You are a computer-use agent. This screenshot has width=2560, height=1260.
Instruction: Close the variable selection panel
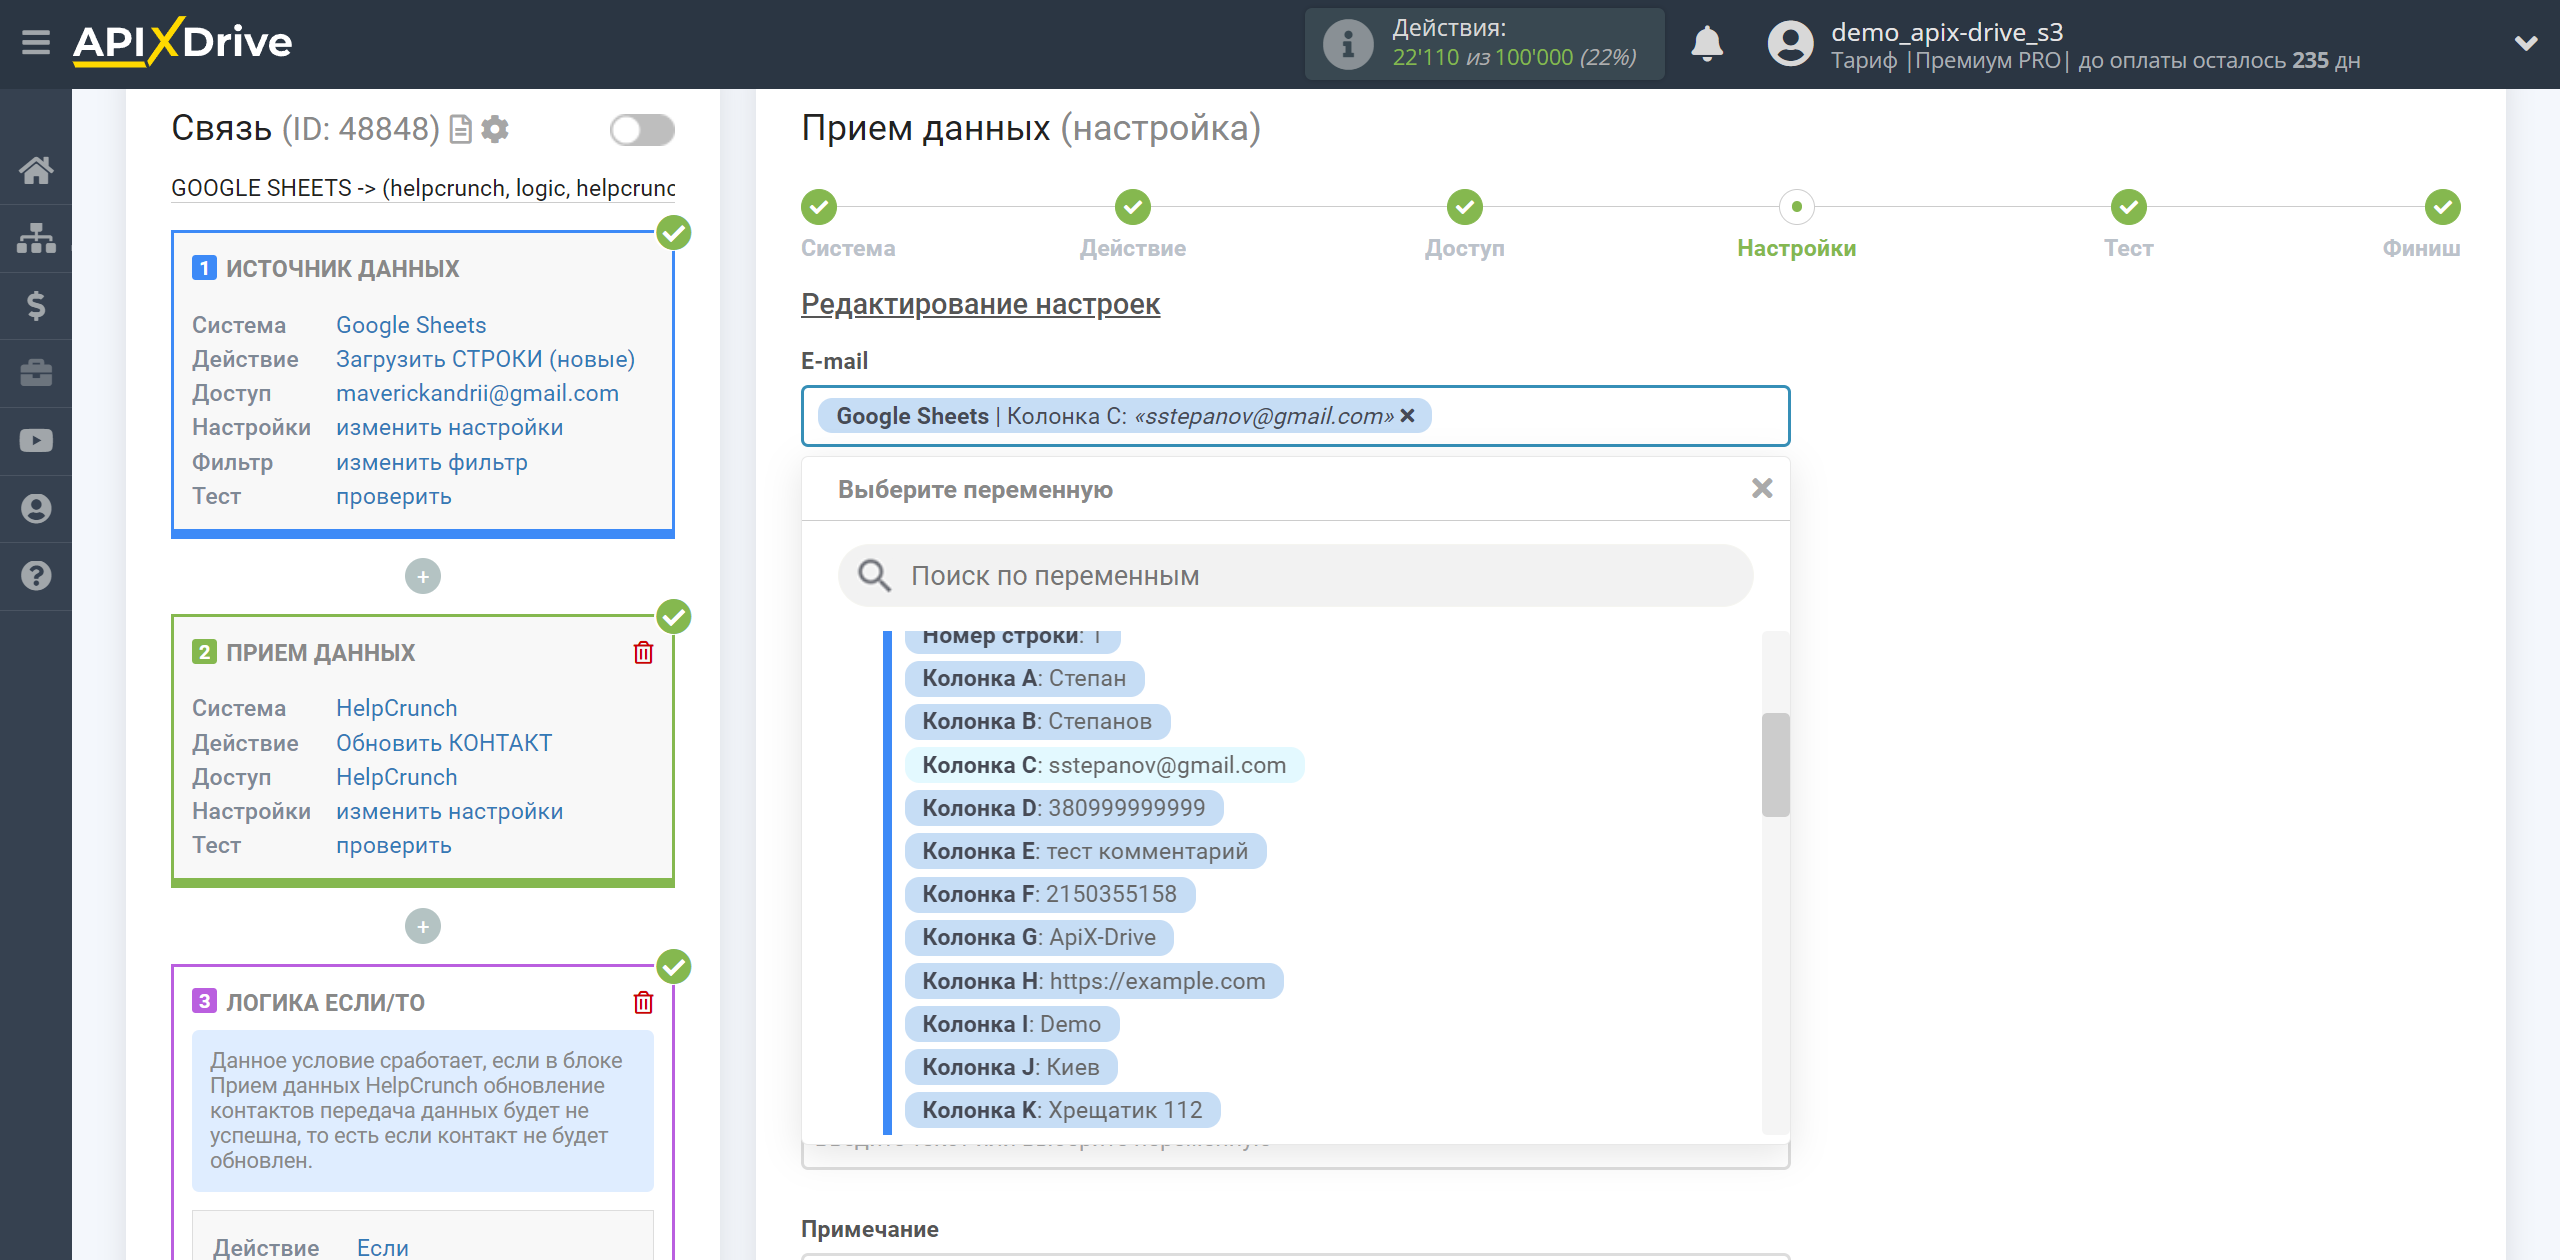click(1761, 488)
